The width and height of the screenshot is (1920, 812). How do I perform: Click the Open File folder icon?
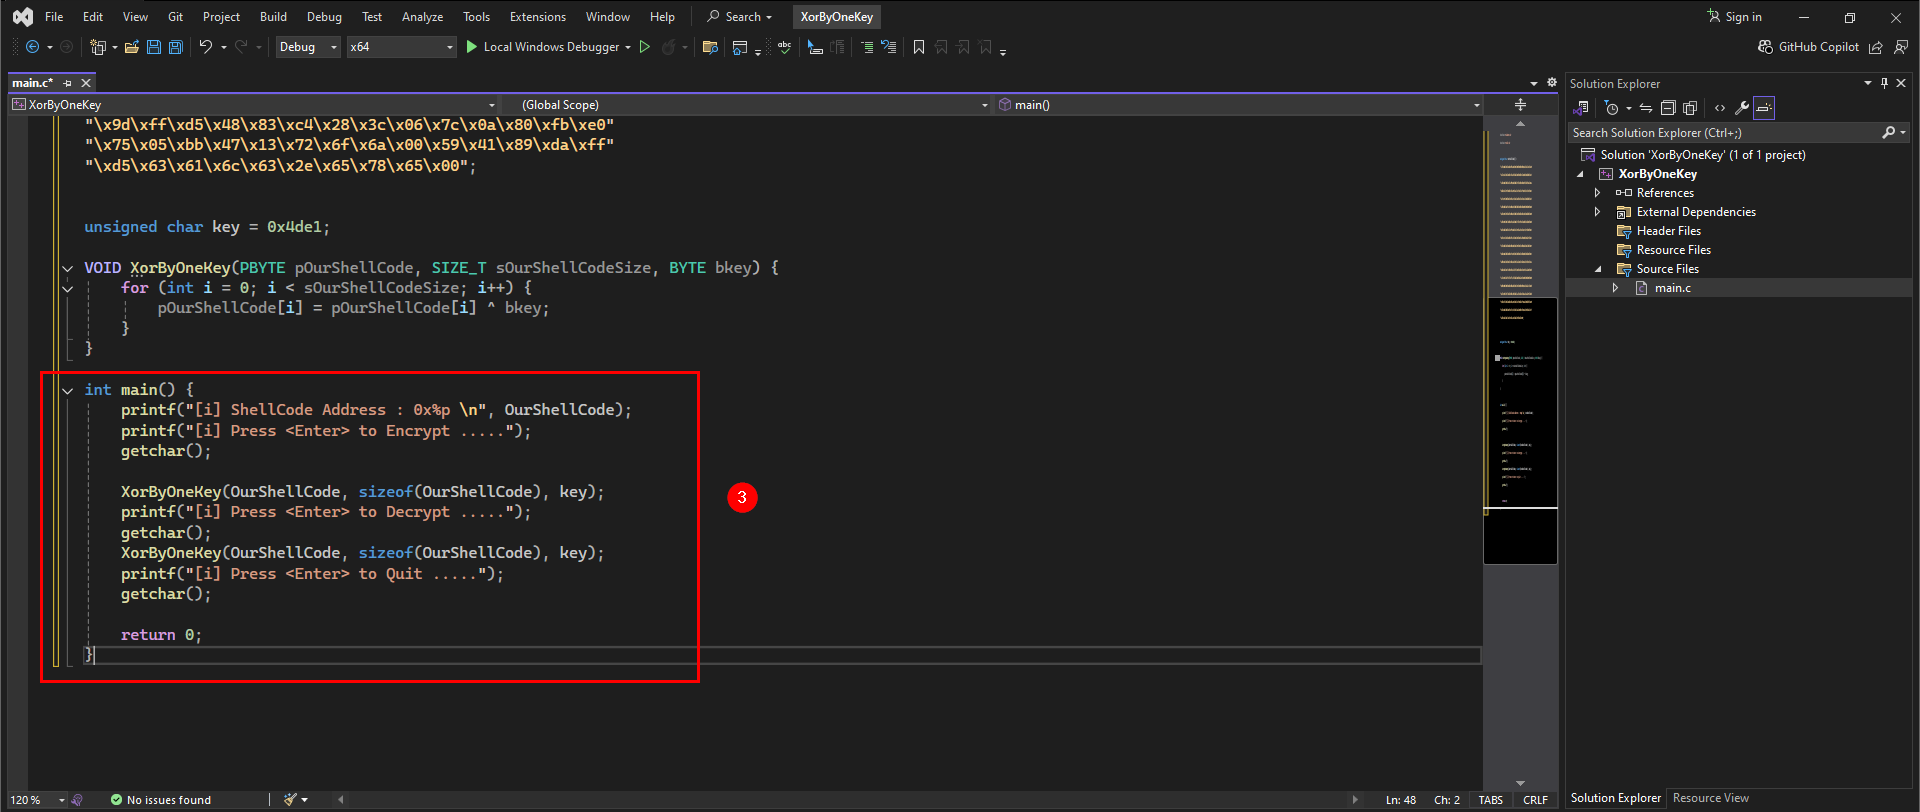pos(132,47)
